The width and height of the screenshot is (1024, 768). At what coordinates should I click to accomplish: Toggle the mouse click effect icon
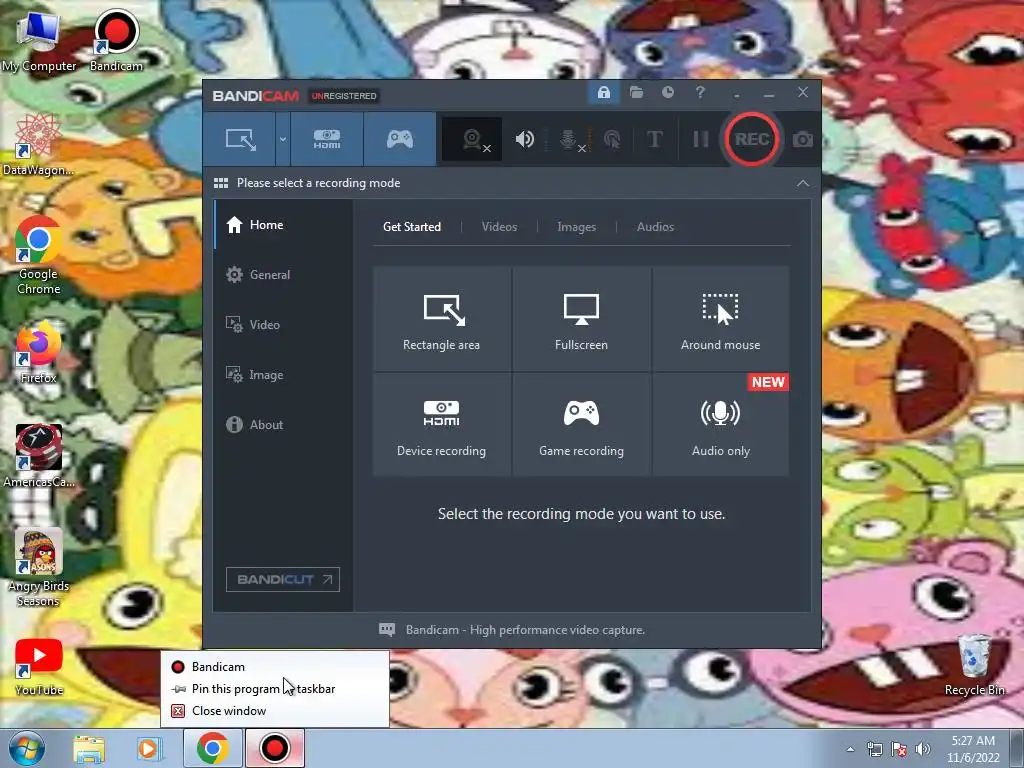(x=612, y=139)
